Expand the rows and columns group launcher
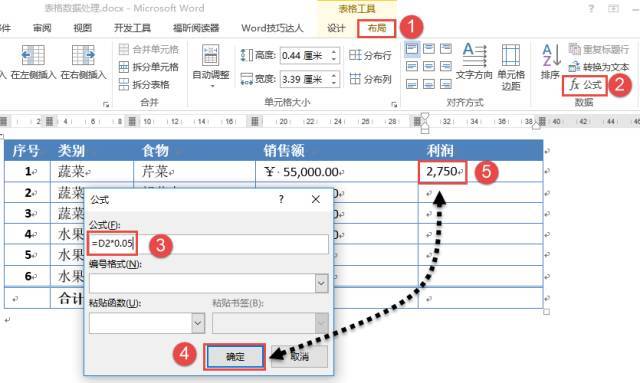Image resolution: width=640 pixels, height=383 pixels. 106,105
